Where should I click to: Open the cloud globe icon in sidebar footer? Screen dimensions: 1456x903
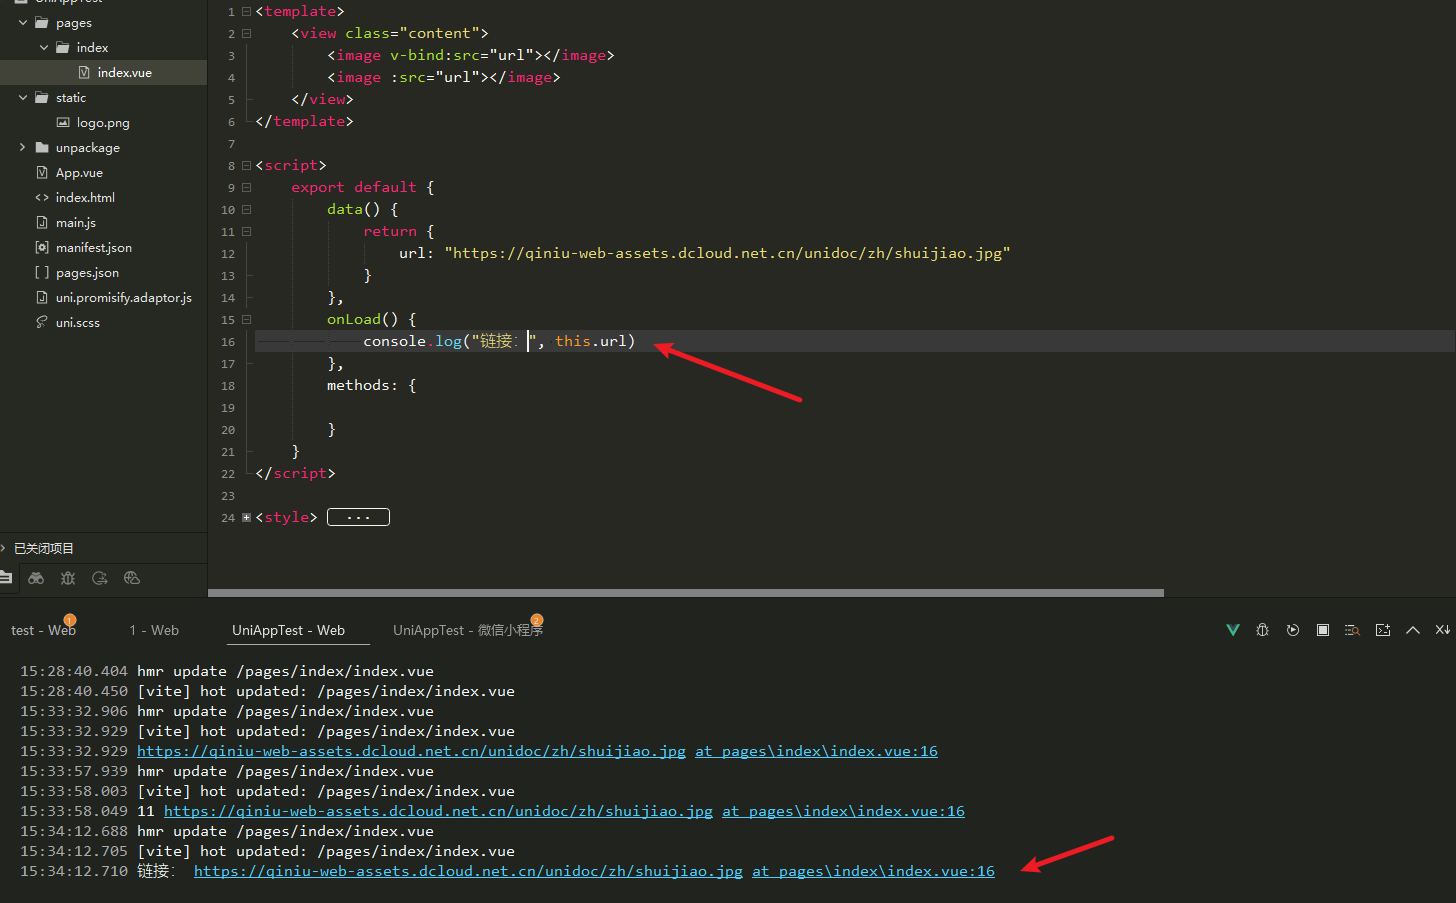(132, 578)
